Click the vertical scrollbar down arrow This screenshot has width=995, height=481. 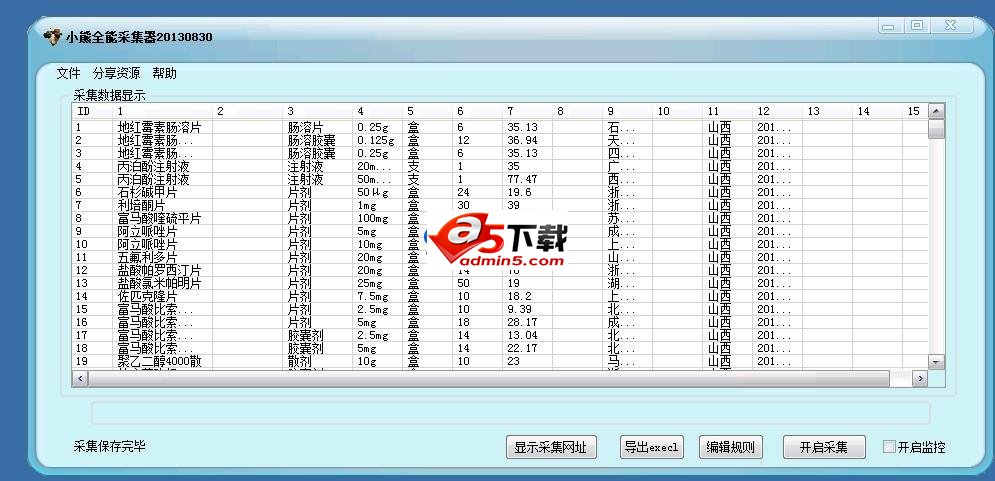click(937, 361)
